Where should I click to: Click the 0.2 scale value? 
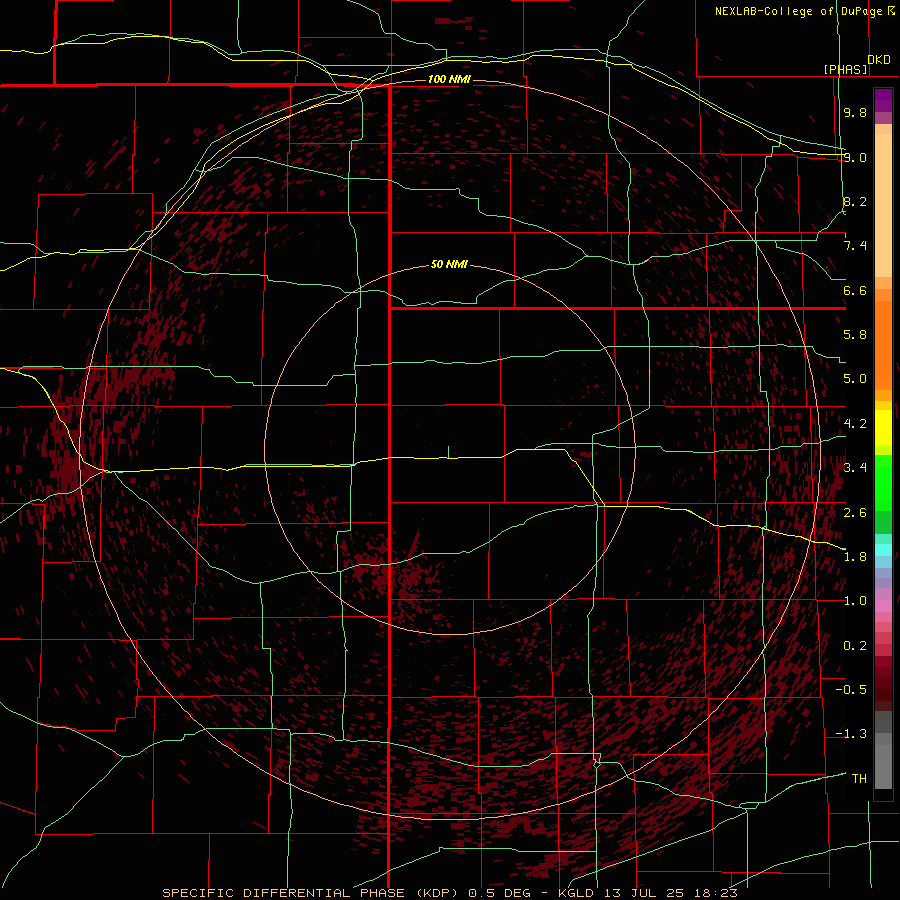855,646
